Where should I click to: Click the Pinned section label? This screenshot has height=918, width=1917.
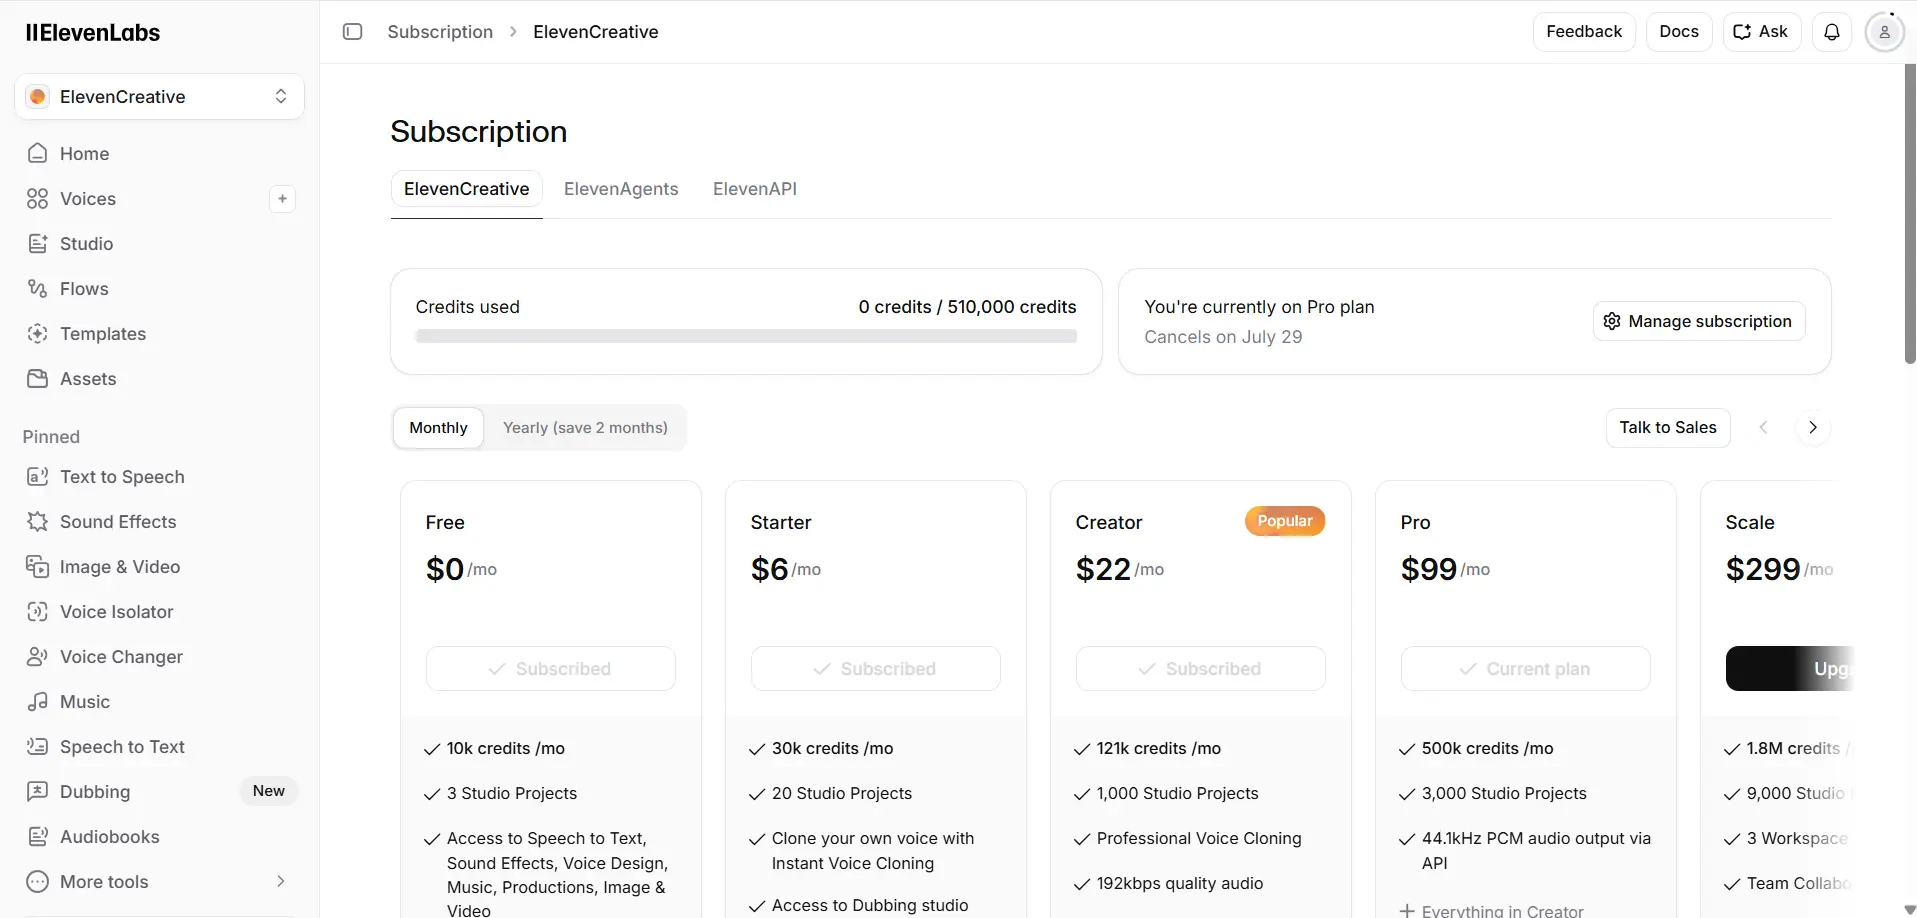point(51,437)
